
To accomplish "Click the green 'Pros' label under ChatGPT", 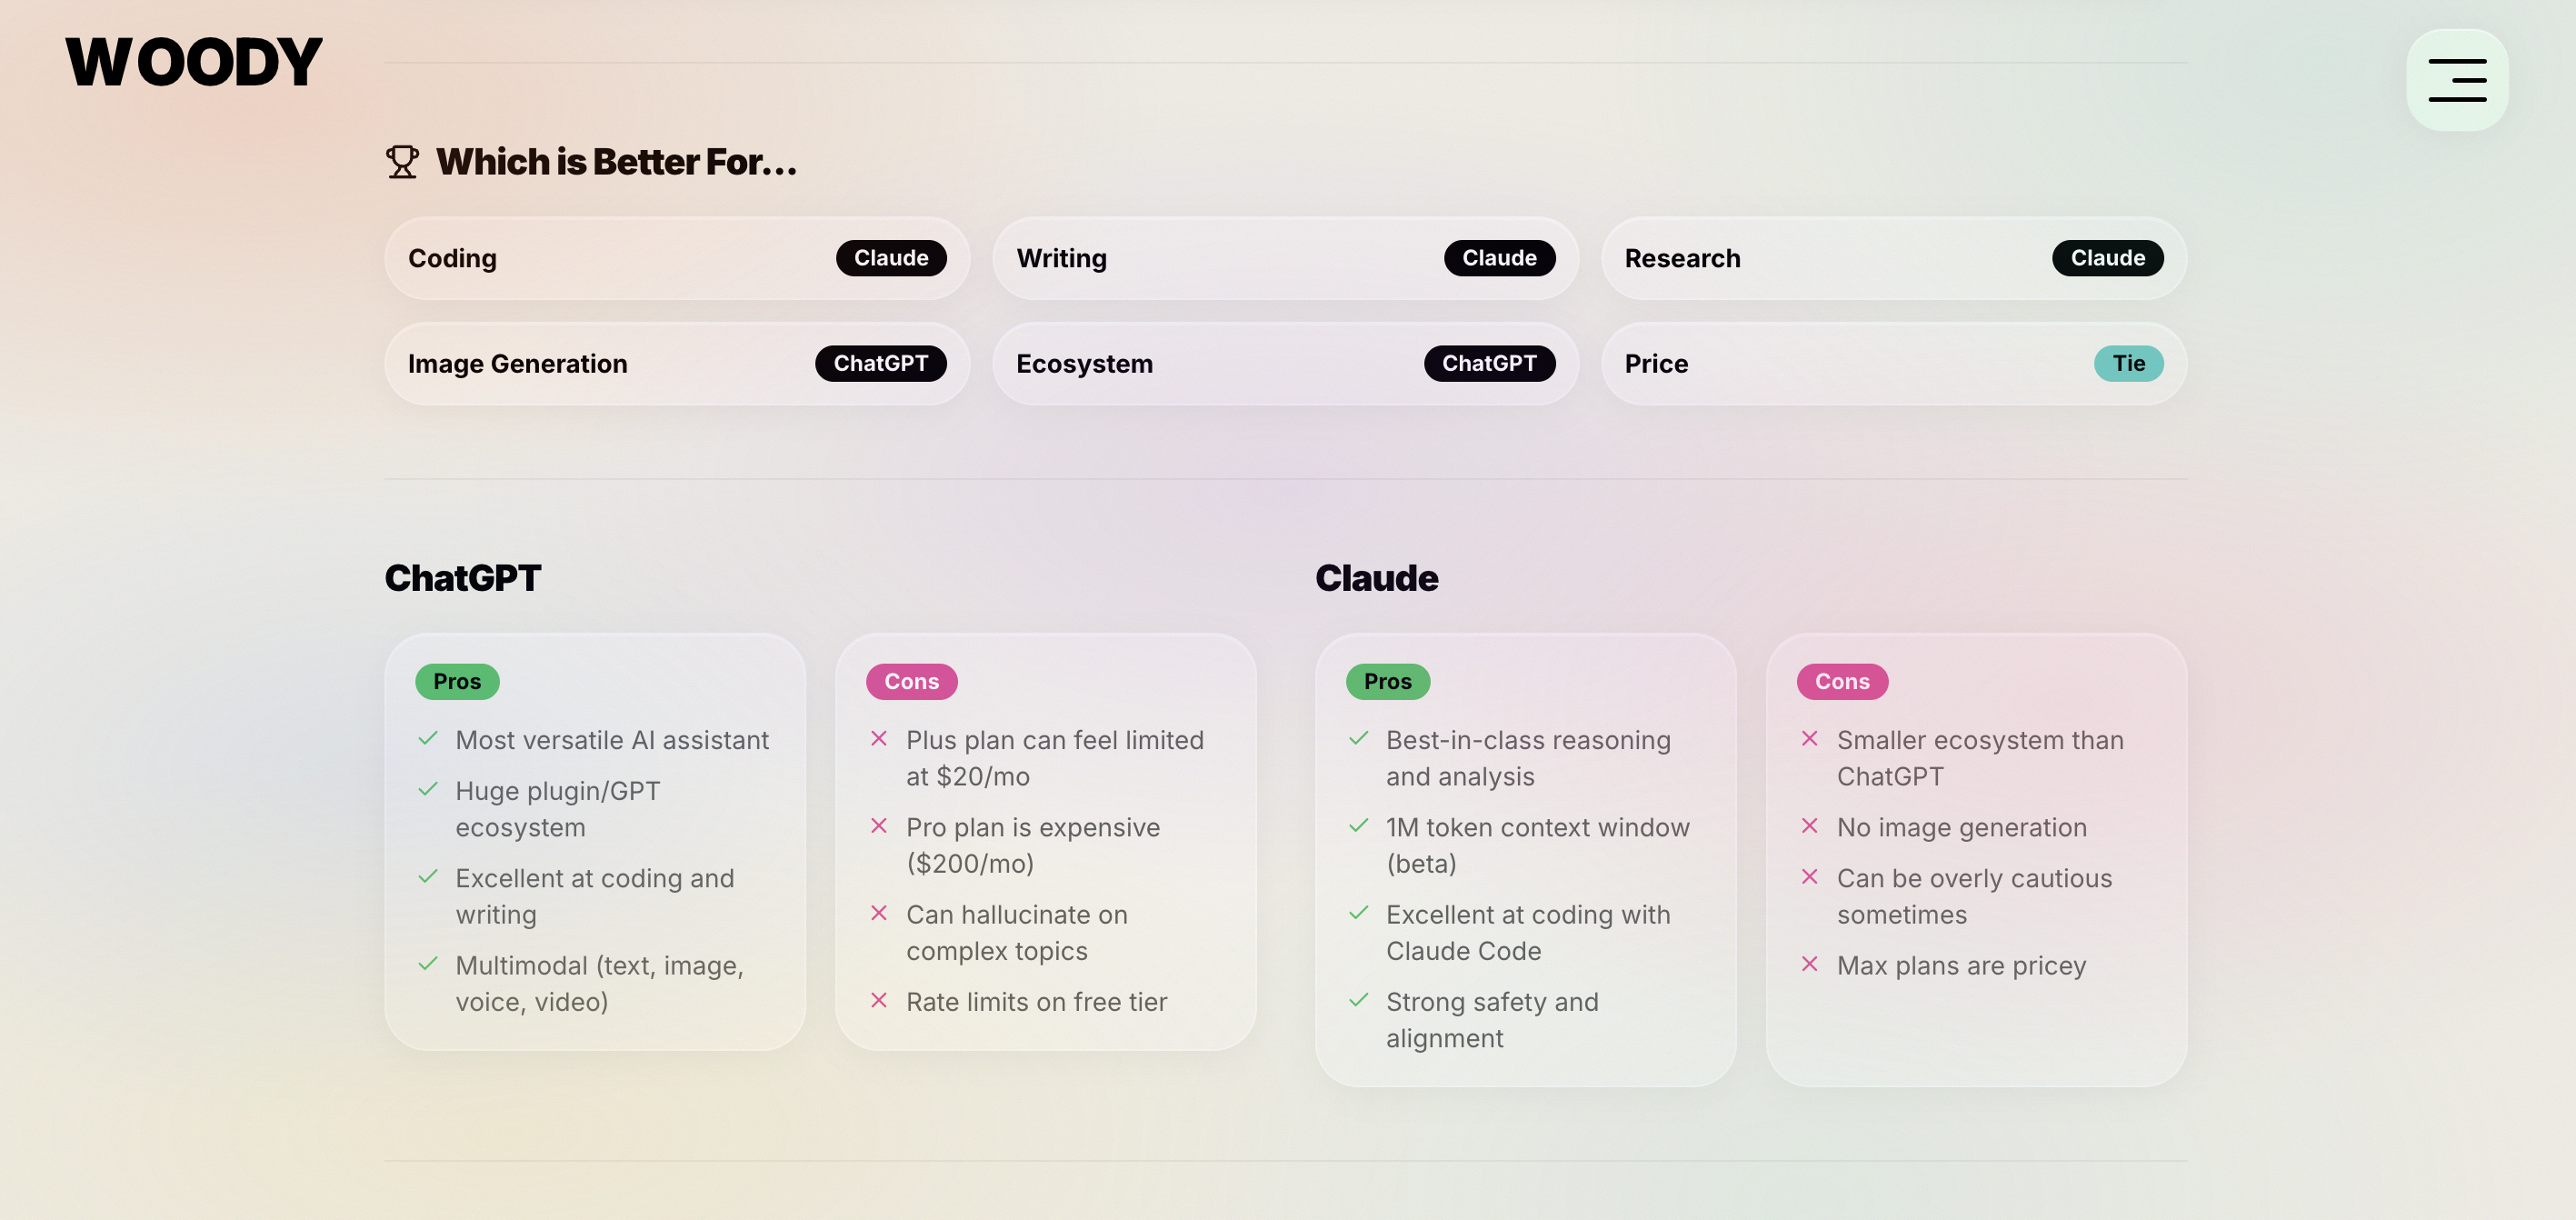I will point(456,680).
